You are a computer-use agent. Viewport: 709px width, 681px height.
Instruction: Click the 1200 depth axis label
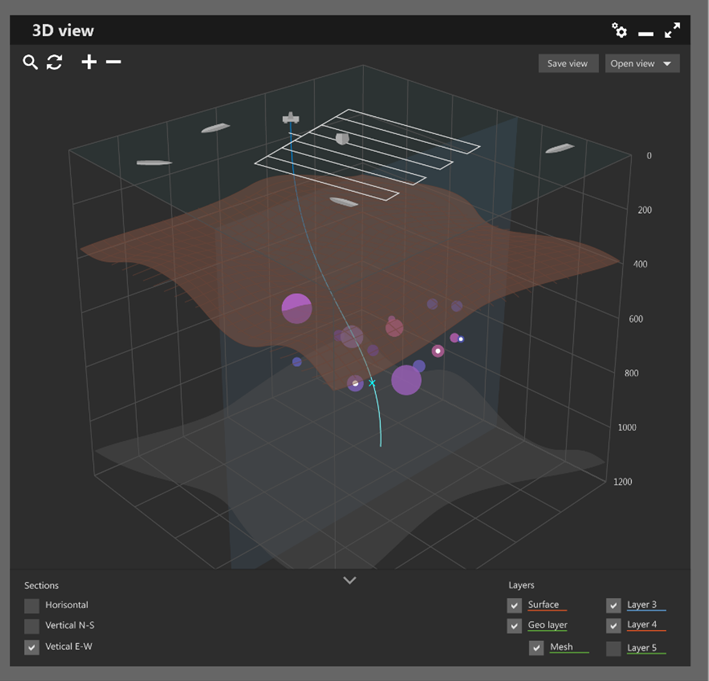[623, 482]
